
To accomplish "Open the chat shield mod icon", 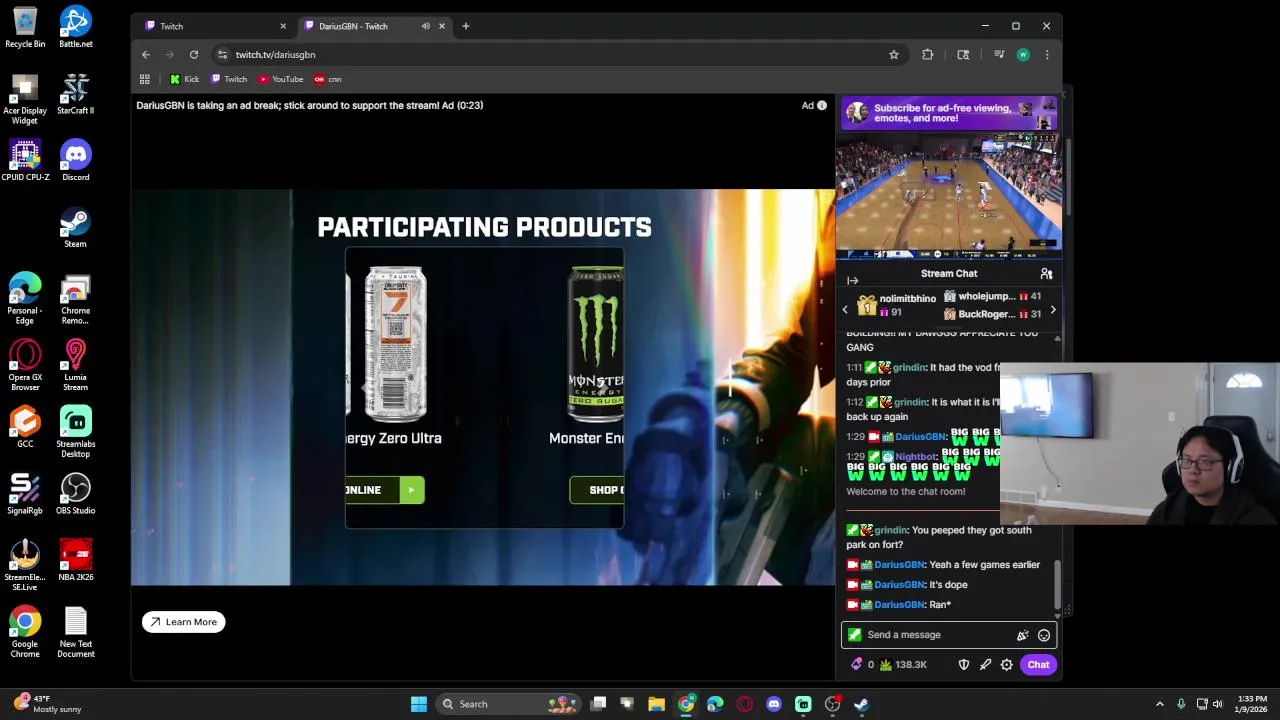I will point(964,665).
